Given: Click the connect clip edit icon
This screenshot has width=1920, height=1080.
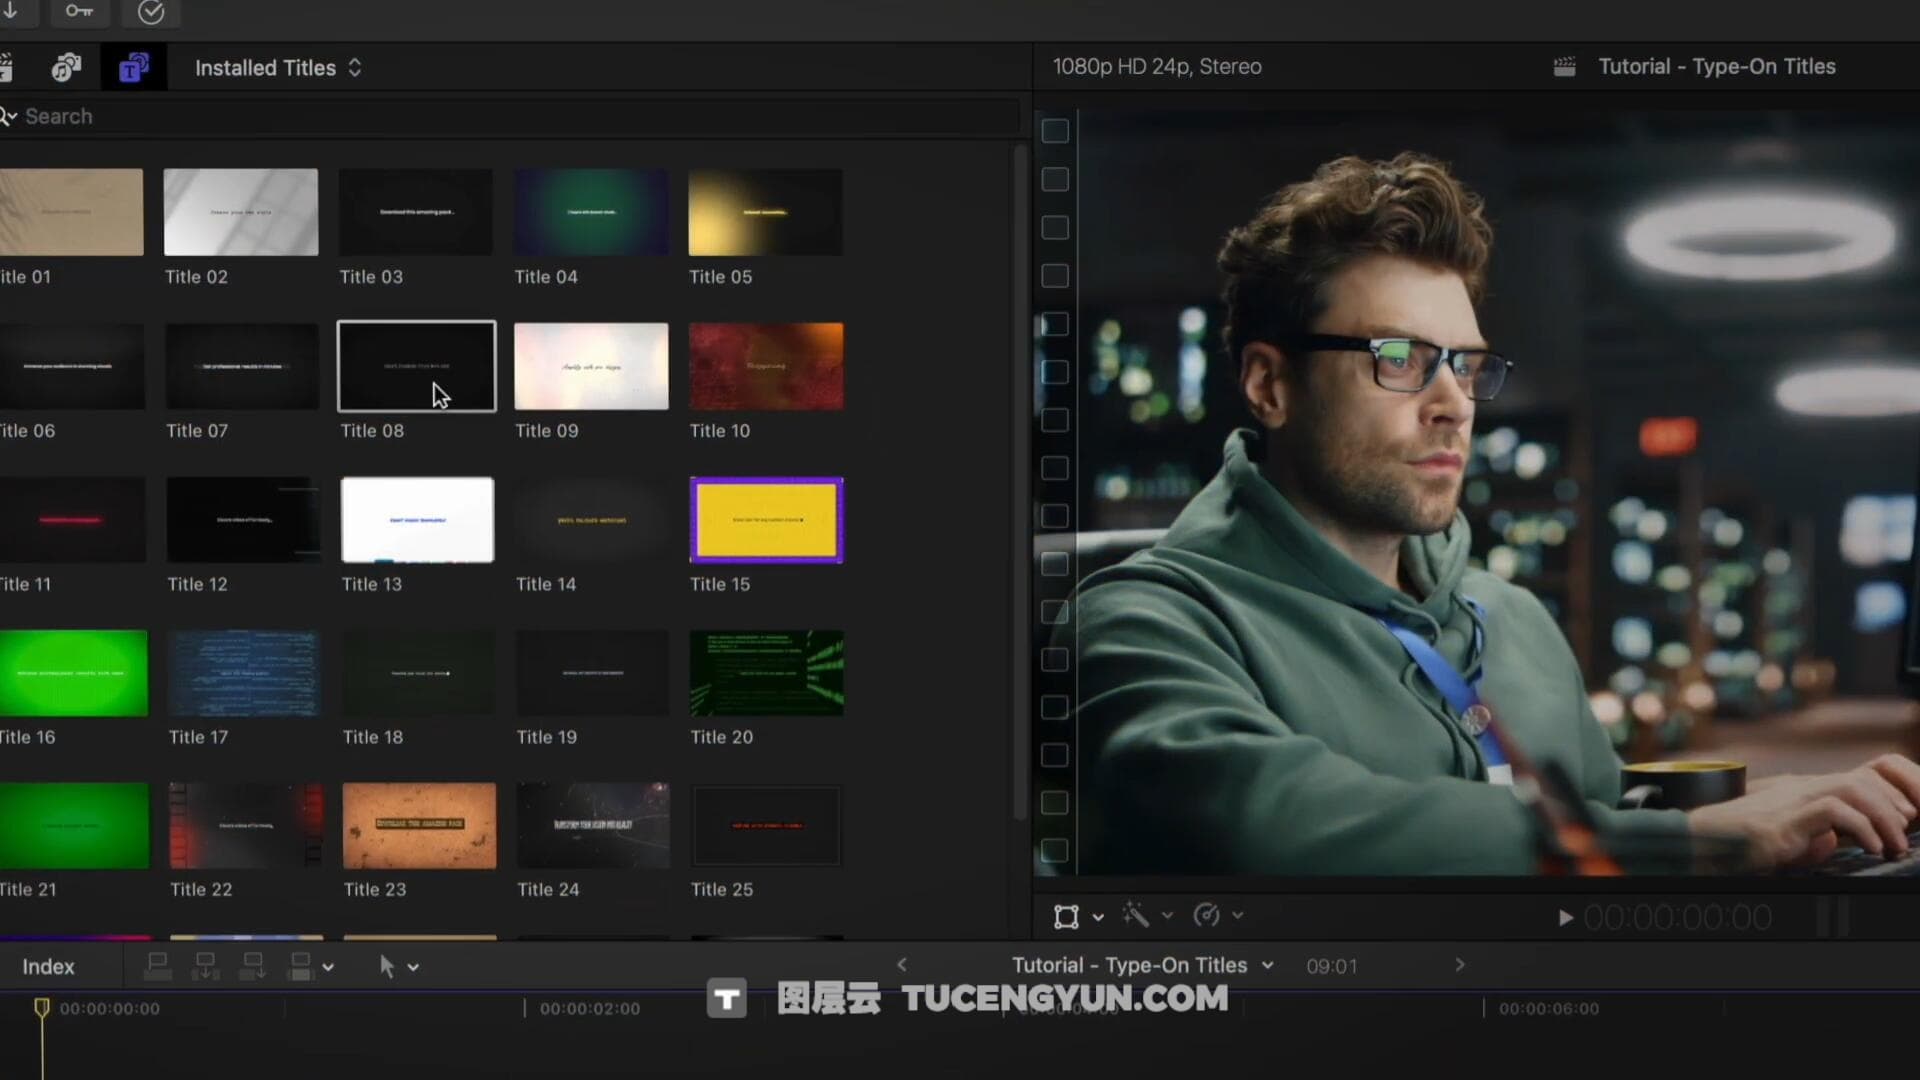Looking at the screenshot, I should [157, 966].
